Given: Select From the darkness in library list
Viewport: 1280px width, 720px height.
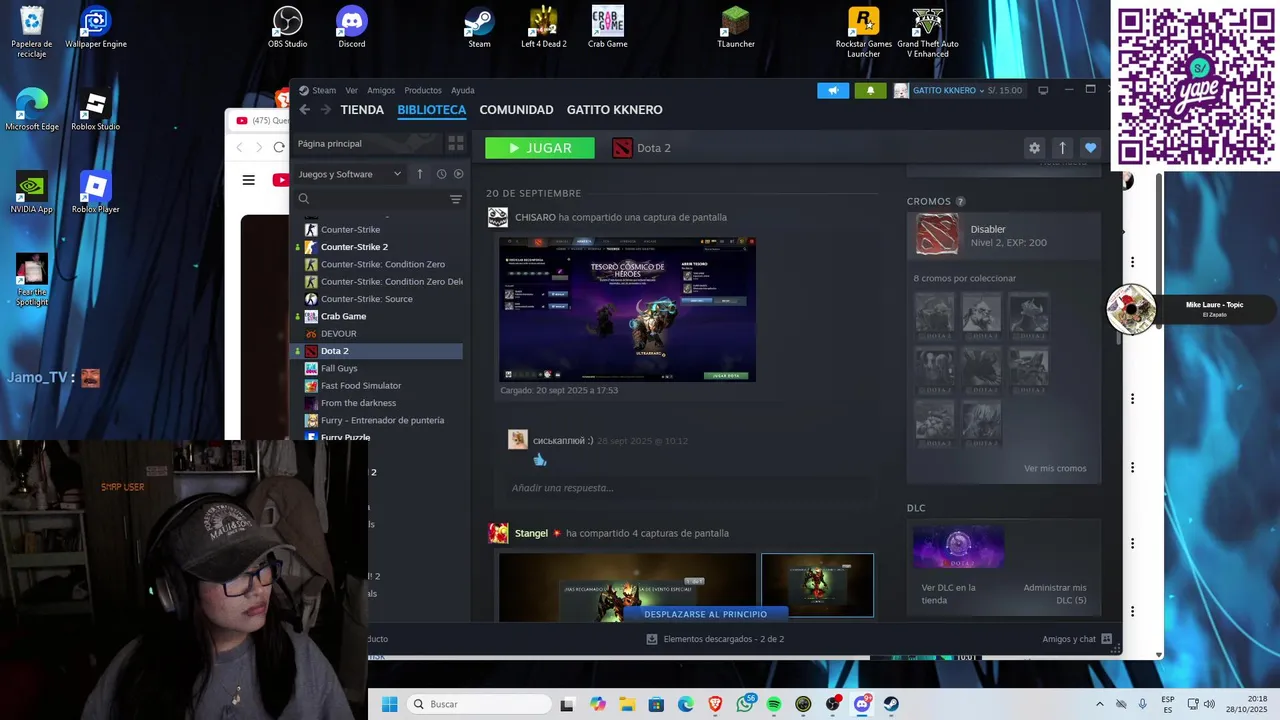Looking at the screenshot, I should tap(358, 403).
